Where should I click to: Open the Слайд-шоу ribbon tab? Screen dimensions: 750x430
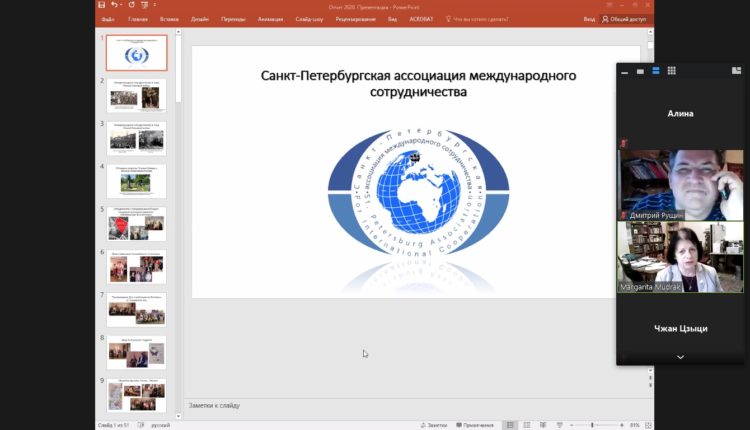(309, 19)
